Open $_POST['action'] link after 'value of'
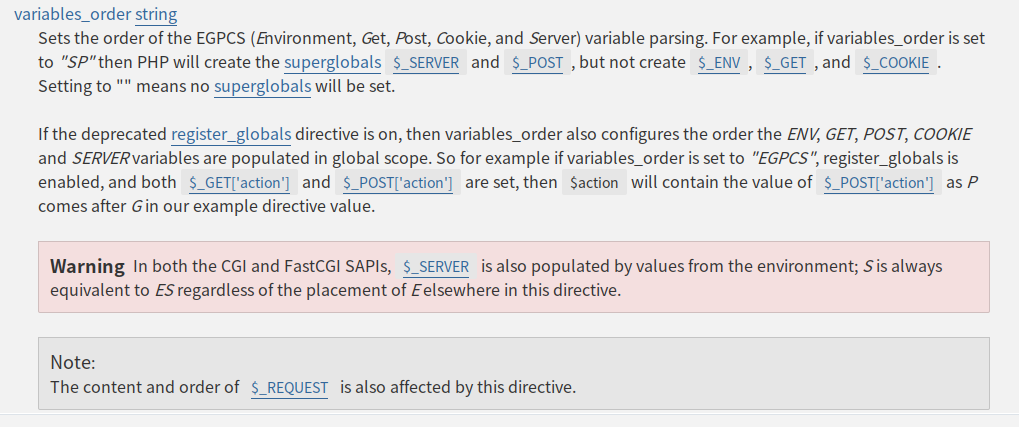Viewport: 1019px width, 427px height. pos(878,183)
